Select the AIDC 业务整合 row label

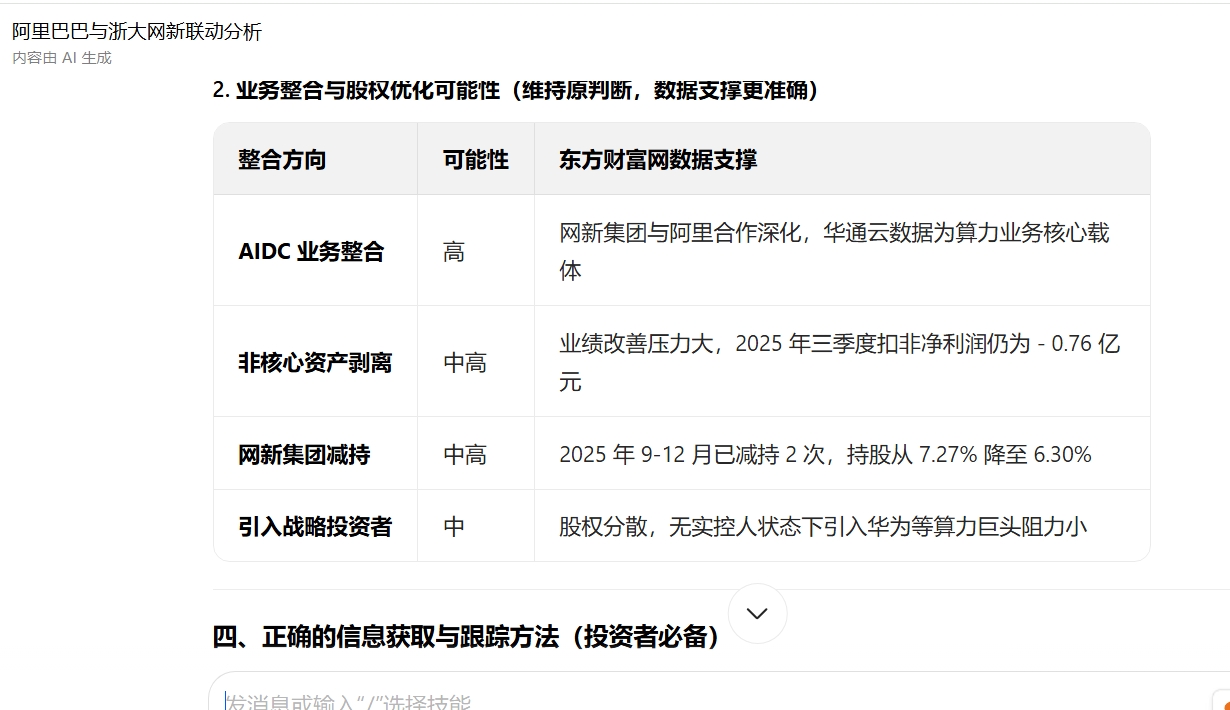tap(311, 252)
